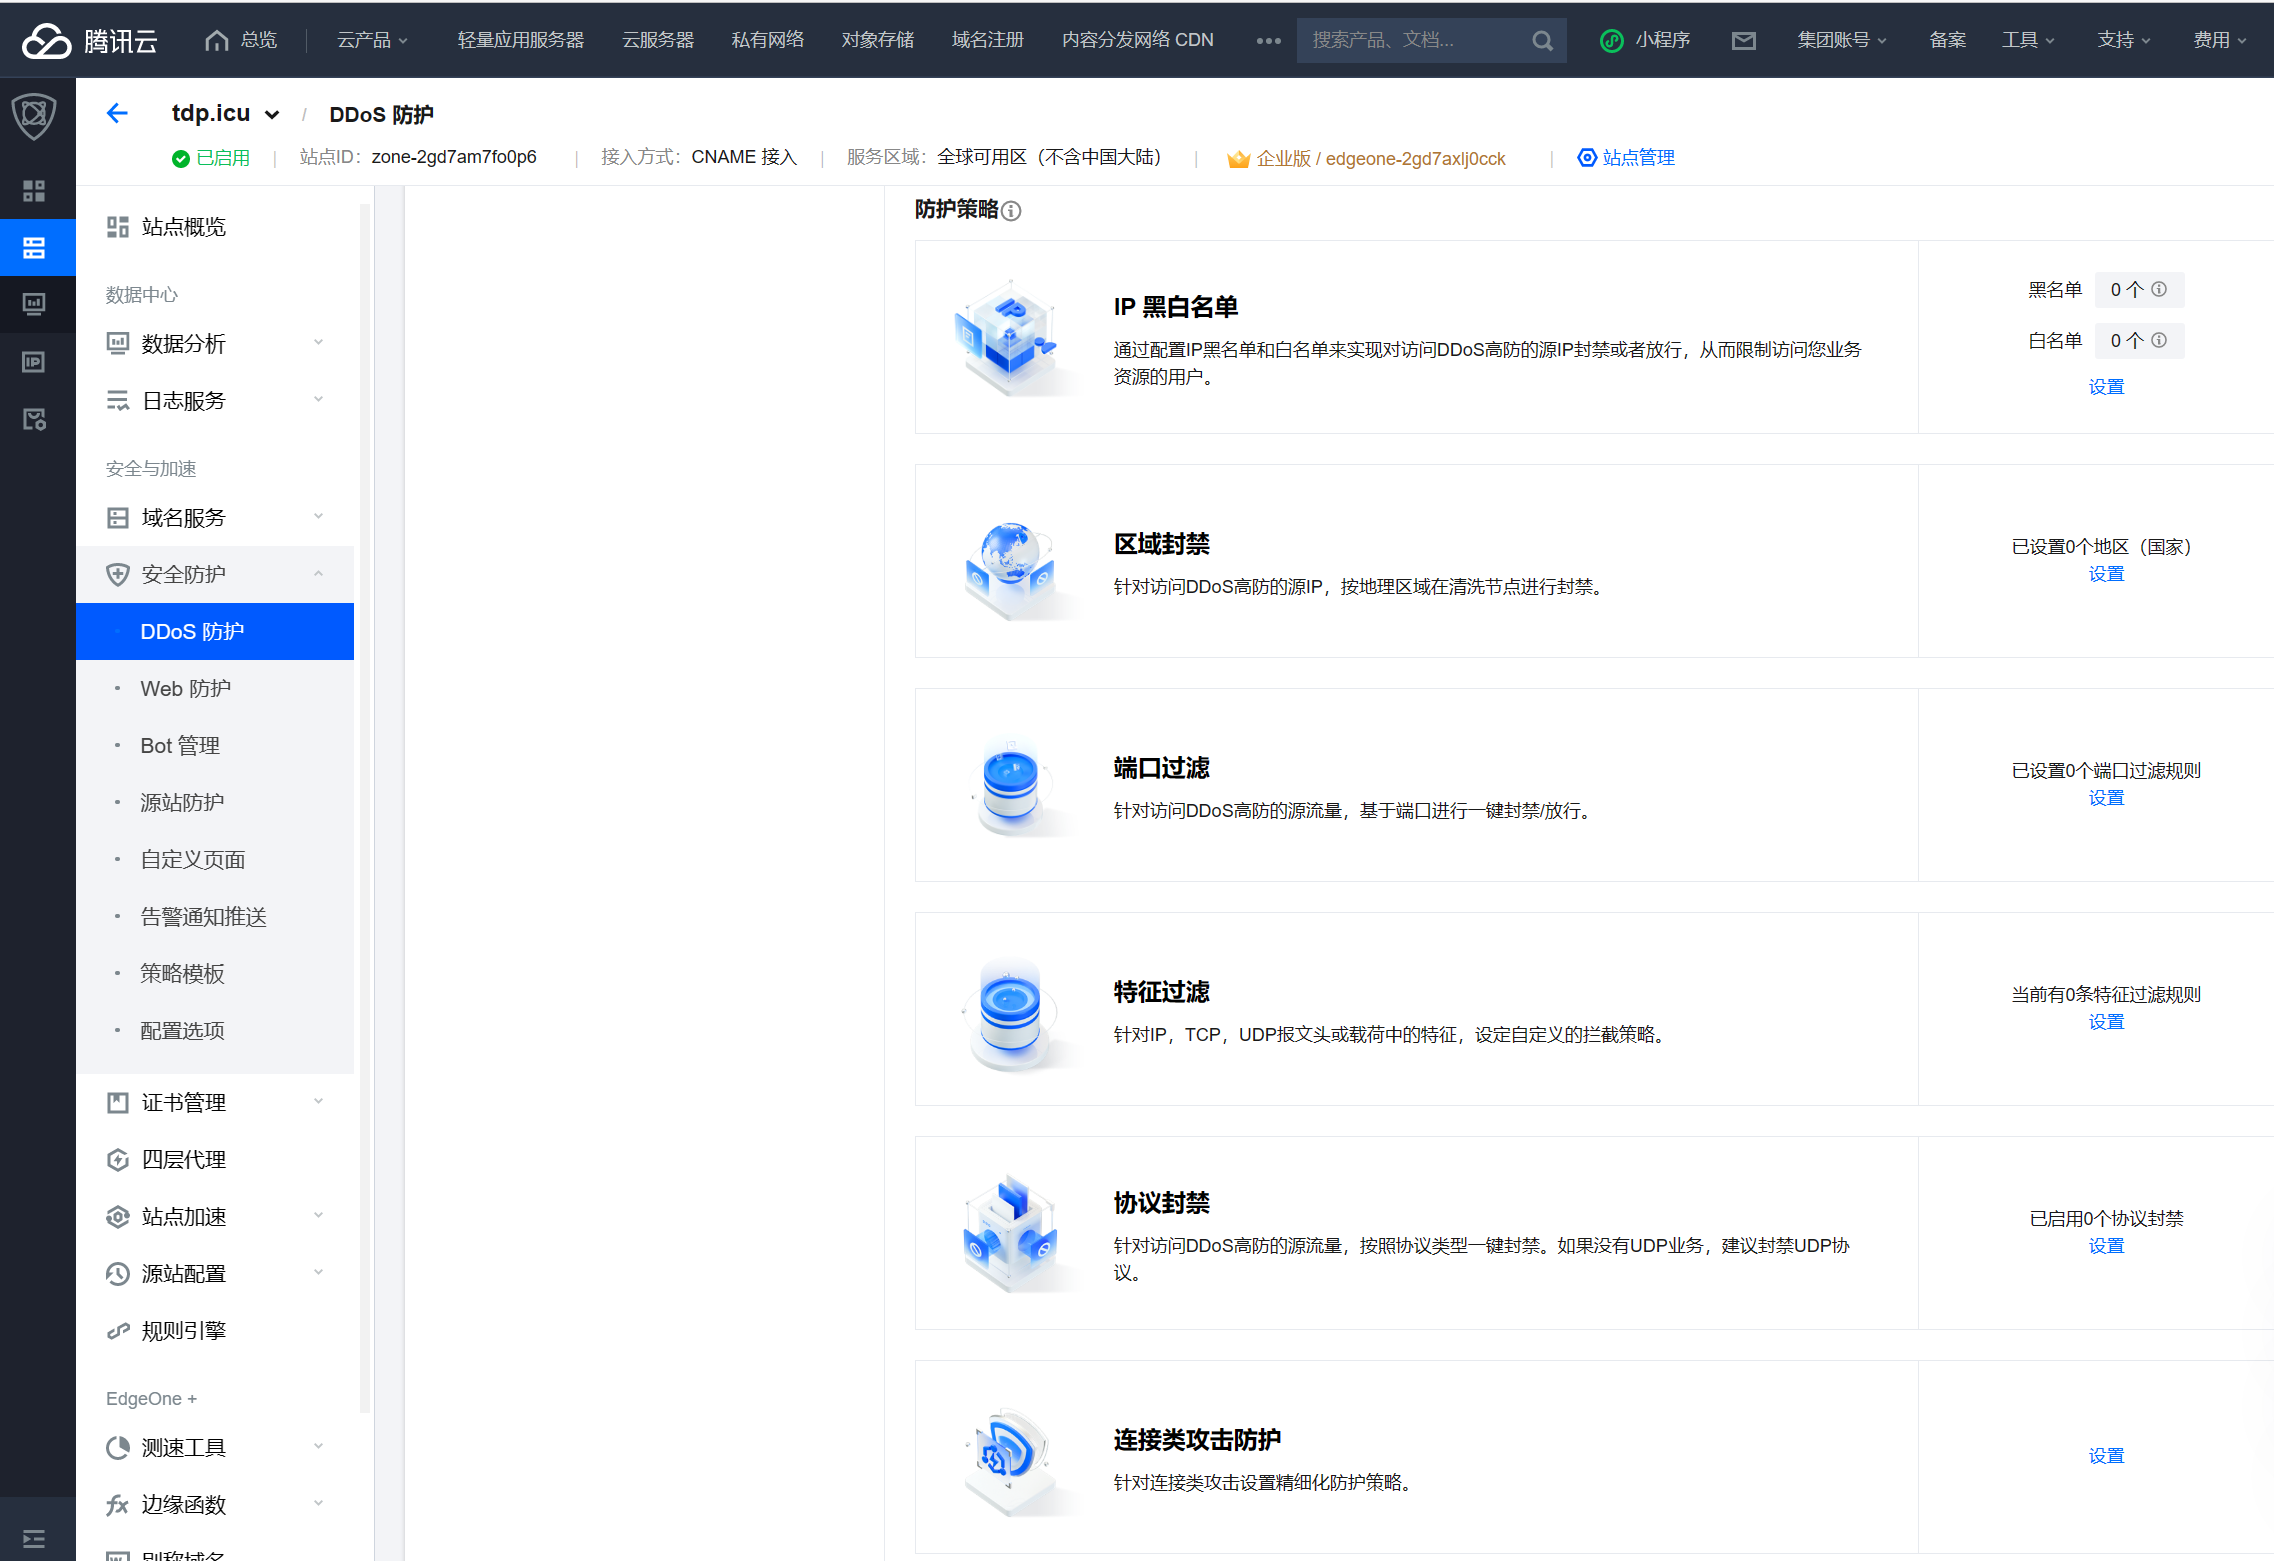Viewport: 2274px width, 1561px height.
Task: Click 设置 for 特征过滤
Action: (2106, 1022)
